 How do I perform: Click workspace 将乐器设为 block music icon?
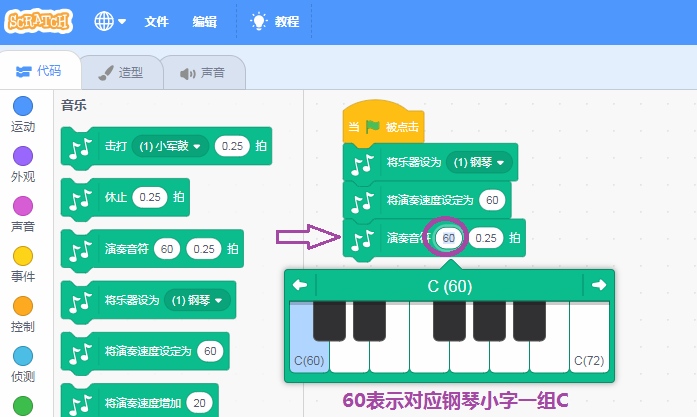coord(362,165)
